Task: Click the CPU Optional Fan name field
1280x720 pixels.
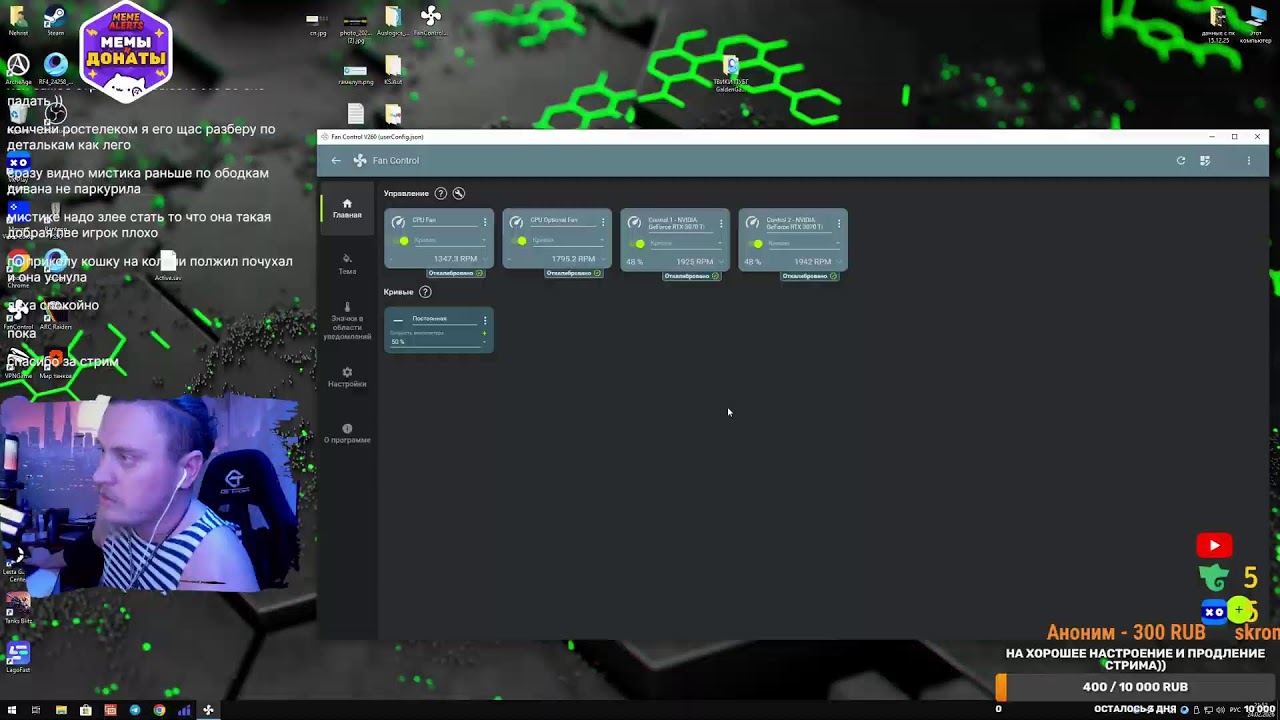Action: (561, 221)
